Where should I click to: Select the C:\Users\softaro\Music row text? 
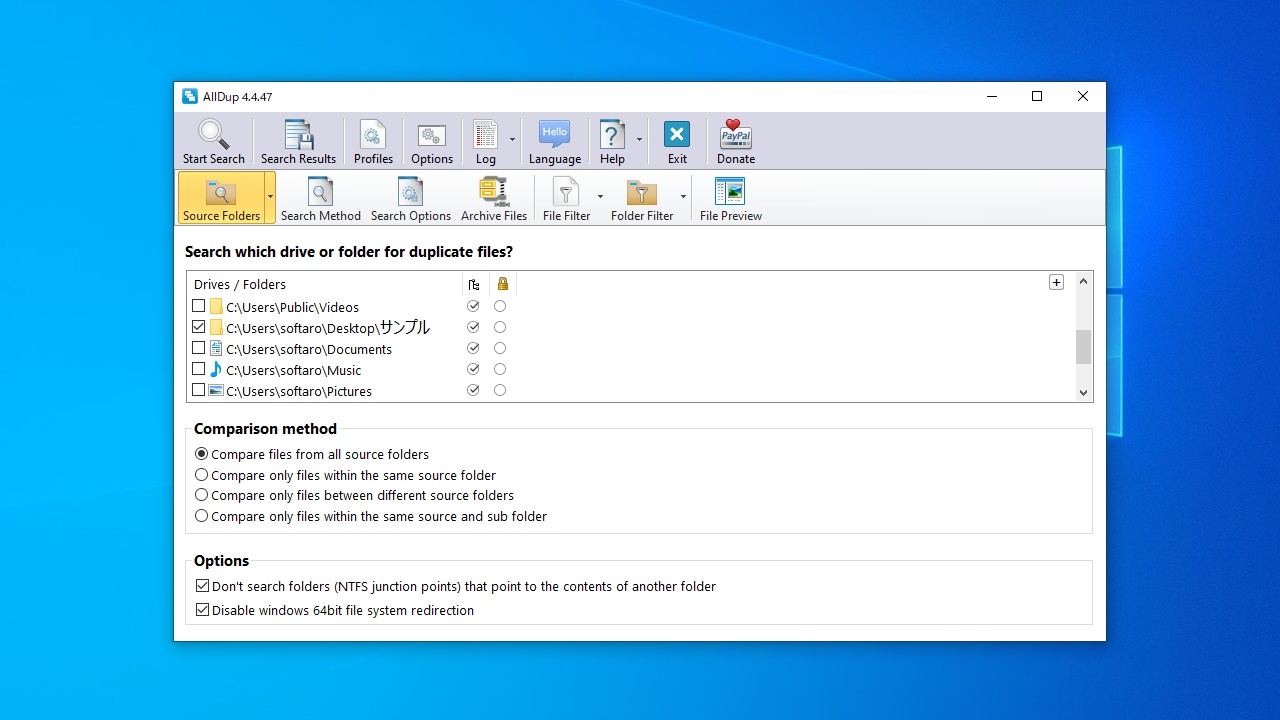click(x=294, y=370)
